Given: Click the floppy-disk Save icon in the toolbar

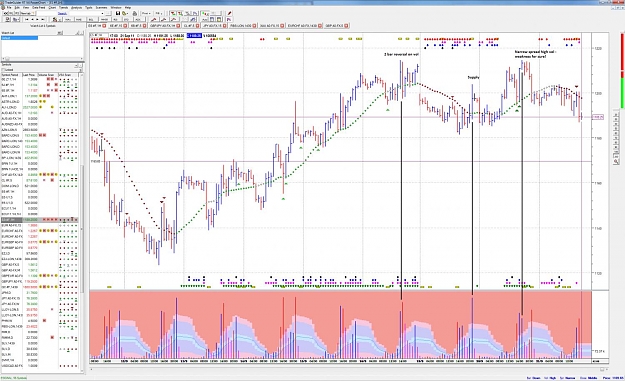Looking at the screenshot, I should [118, 14].
